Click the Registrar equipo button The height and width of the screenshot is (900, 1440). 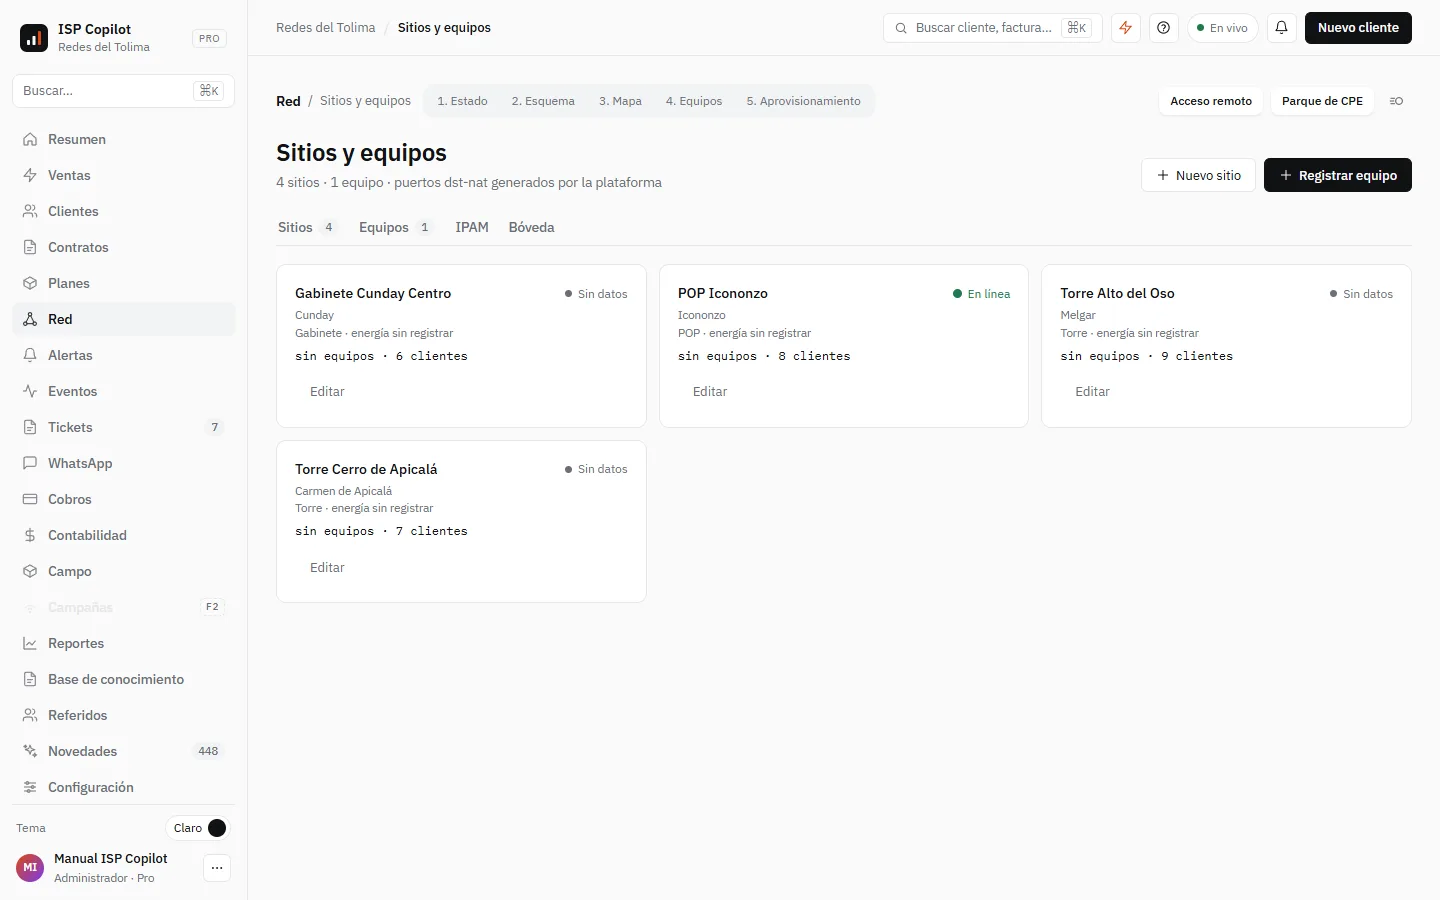(1338, 175)
